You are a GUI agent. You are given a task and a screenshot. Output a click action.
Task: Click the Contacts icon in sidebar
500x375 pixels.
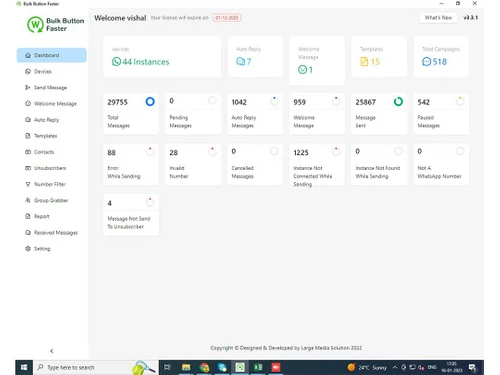28,152
